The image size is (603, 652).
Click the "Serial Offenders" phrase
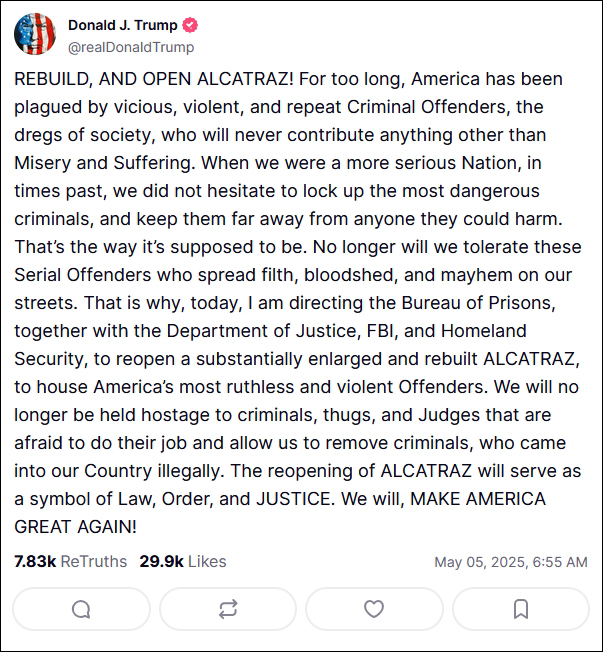[x=76, y=274]
